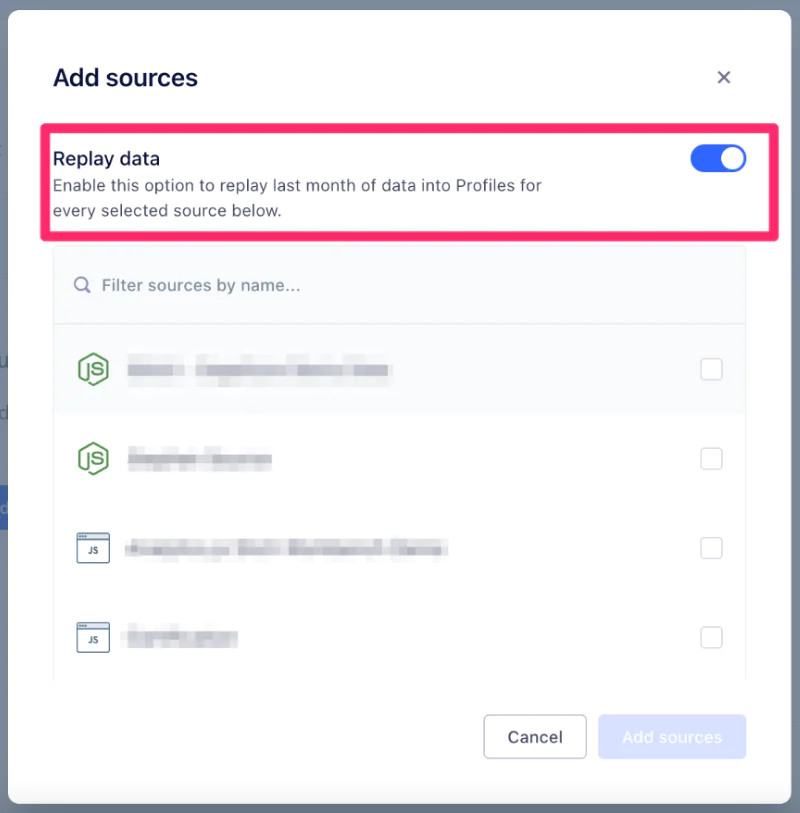The image size is (800, 813).
Task: Enable the last JavaScript source checkbox
Action: (x=711, y=637)
